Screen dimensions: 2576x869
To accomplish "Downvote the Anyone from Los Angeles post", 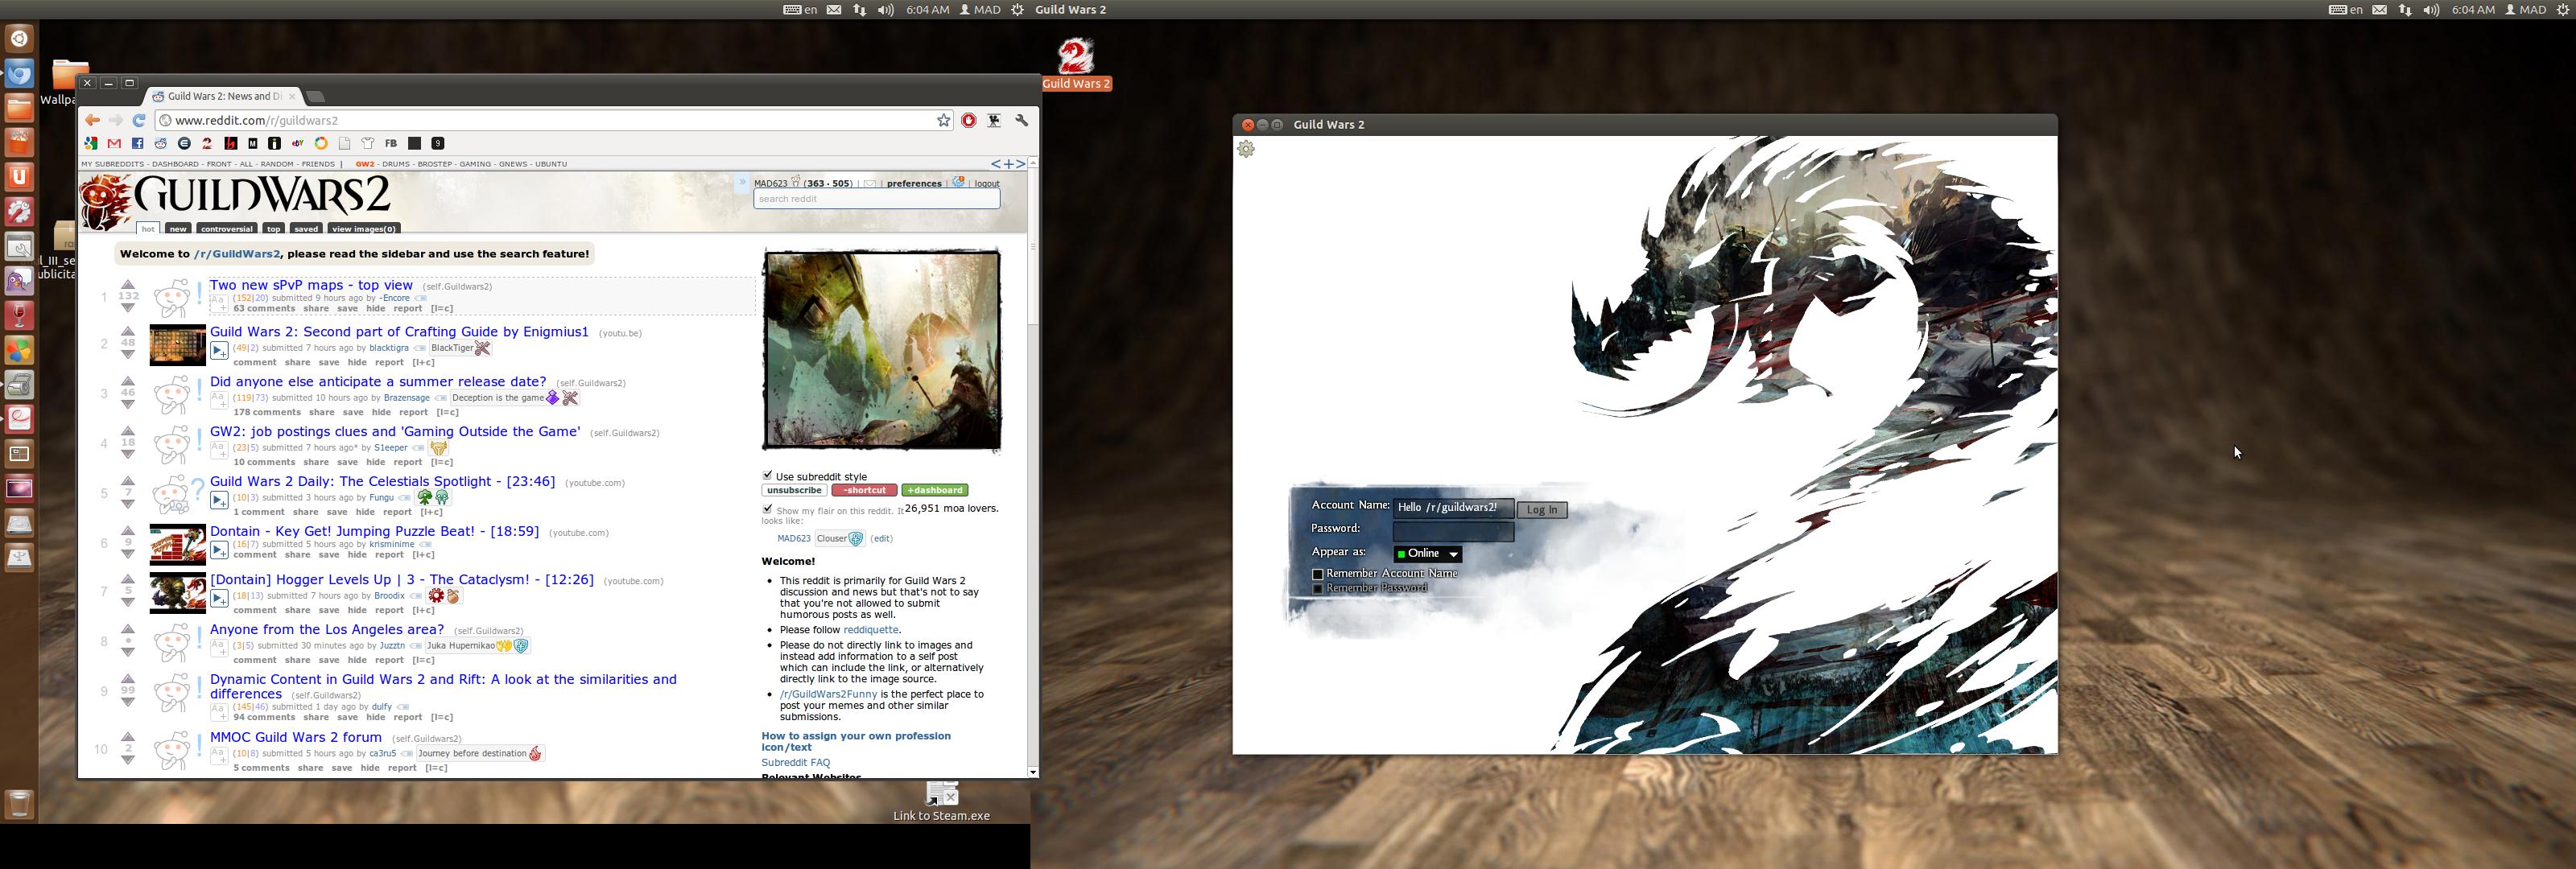I will click(128, 652).
